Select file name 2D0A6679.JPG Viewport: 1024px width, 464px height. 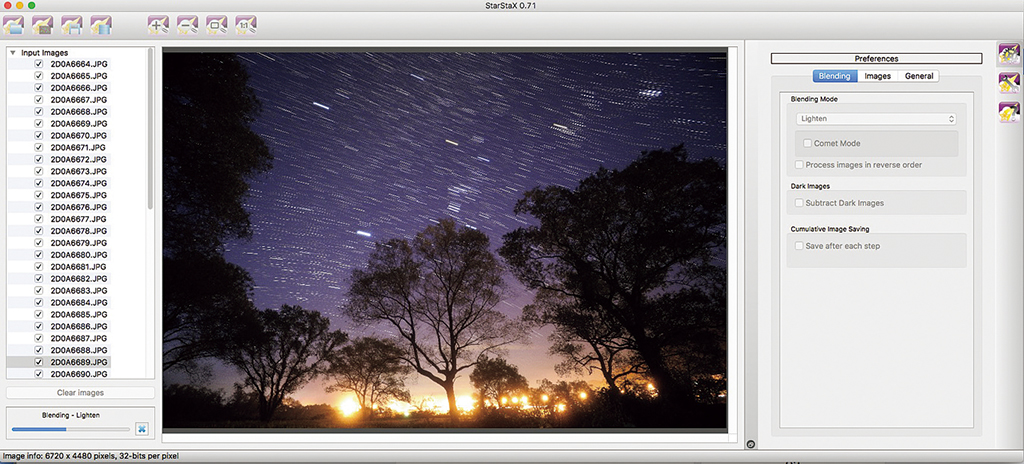[79, 242]
